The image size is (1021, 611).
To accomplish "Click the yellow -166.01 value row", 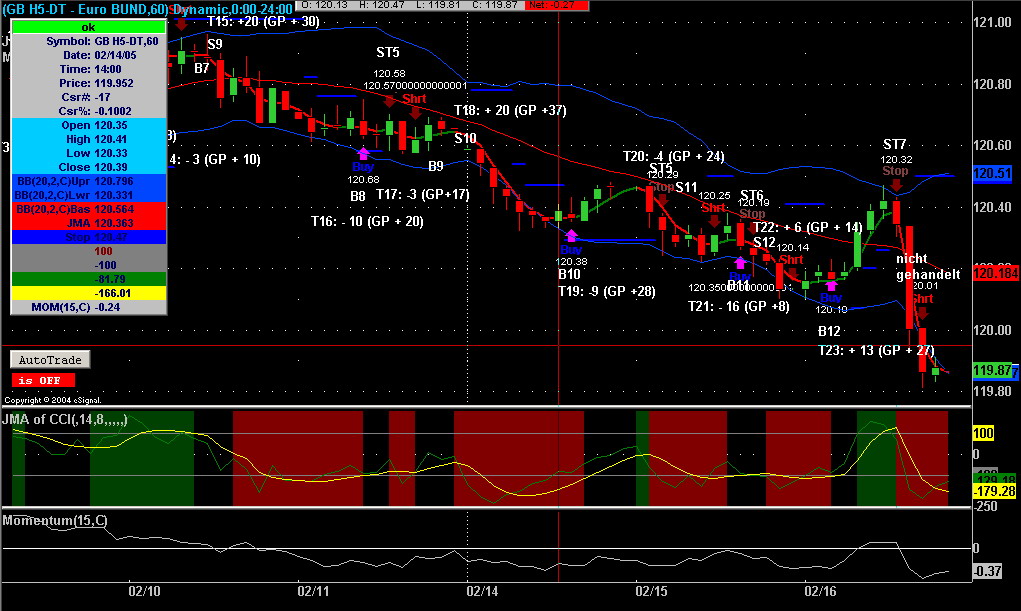I will 89,293.
